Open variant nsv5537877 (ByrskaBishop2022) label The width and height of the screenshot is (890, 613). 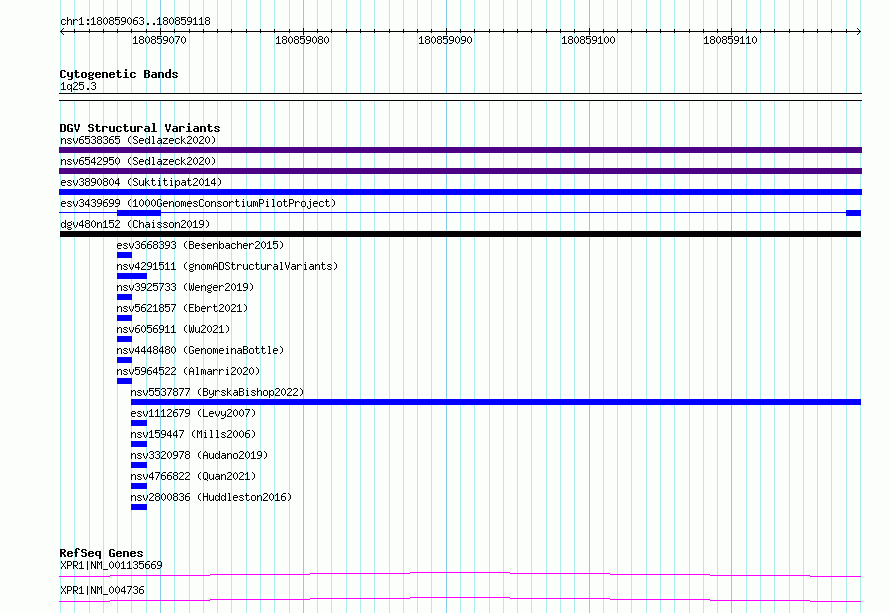coord(217,392)
